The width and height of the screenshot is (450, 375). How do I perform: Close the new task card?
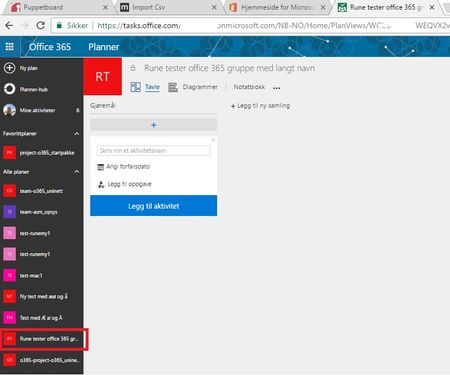213,140
